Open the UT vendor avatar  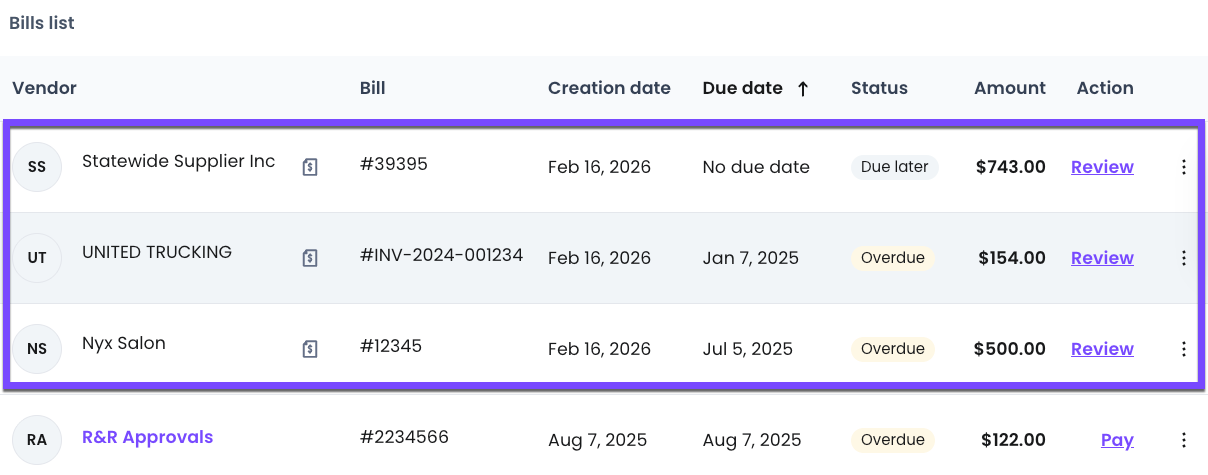pos(37,258)
